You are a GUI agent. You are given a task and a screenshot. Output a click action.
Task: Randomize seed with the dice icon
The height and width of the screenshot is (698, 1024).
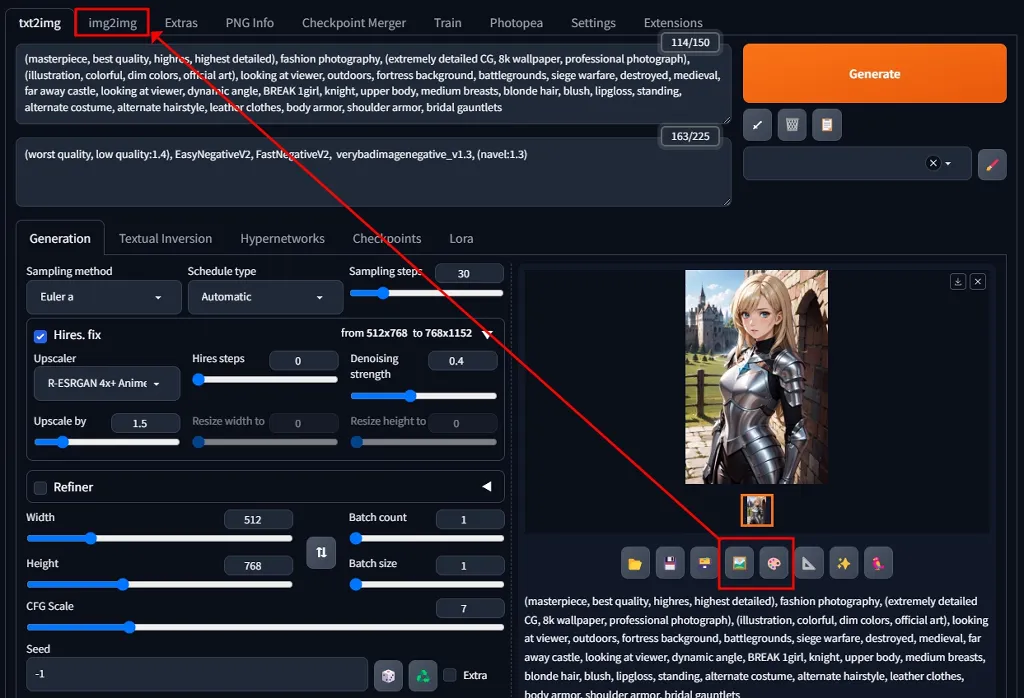(388, 676)
